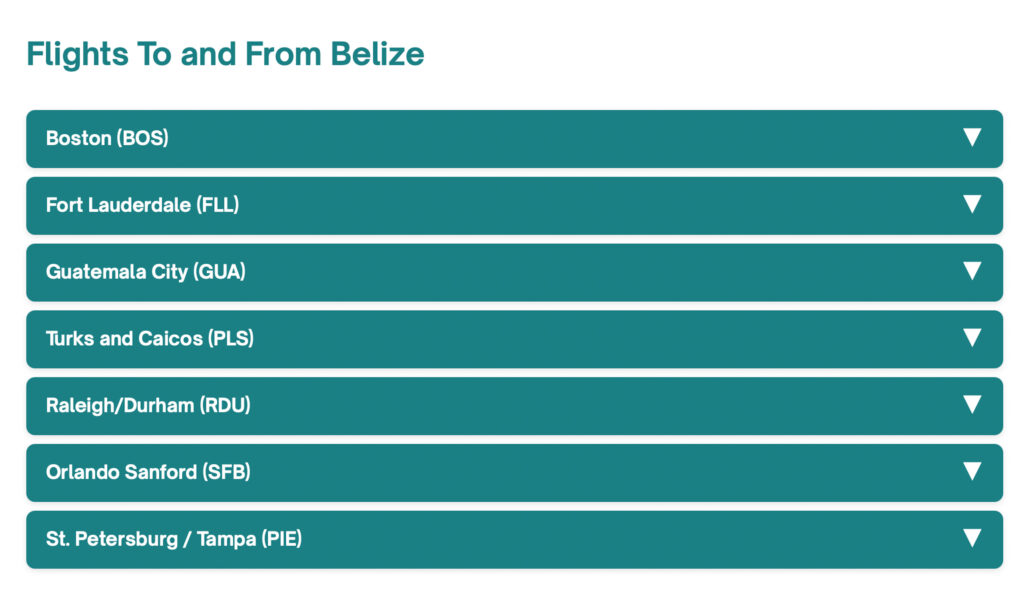Toggle the Turks and Caicos arrow icon
Viewport: 1024px width, 595px height.
pyautogui.click(x=972, y=338)
